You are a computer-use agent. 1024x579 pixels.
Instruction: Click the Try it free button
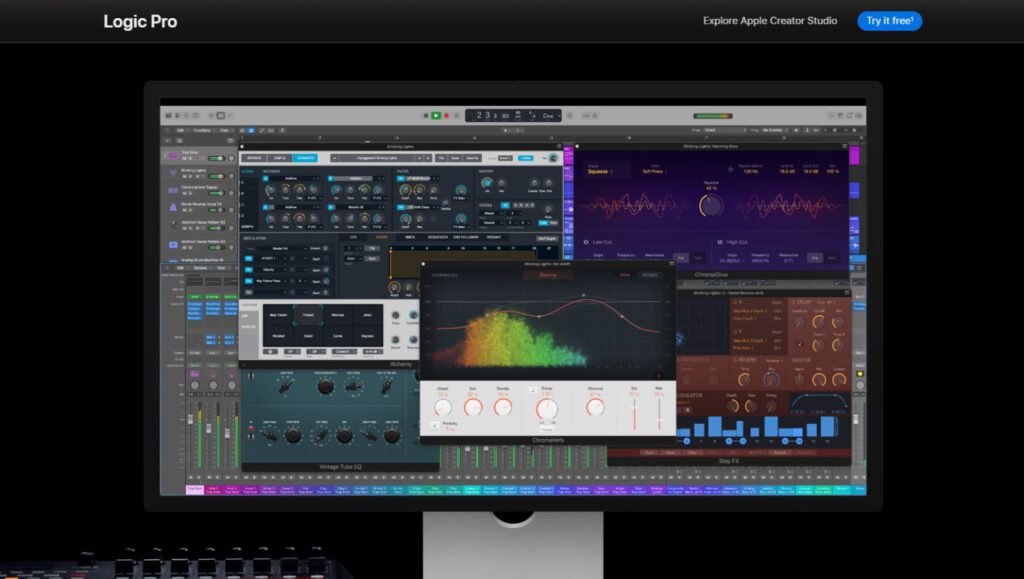[x=889, y=21]
